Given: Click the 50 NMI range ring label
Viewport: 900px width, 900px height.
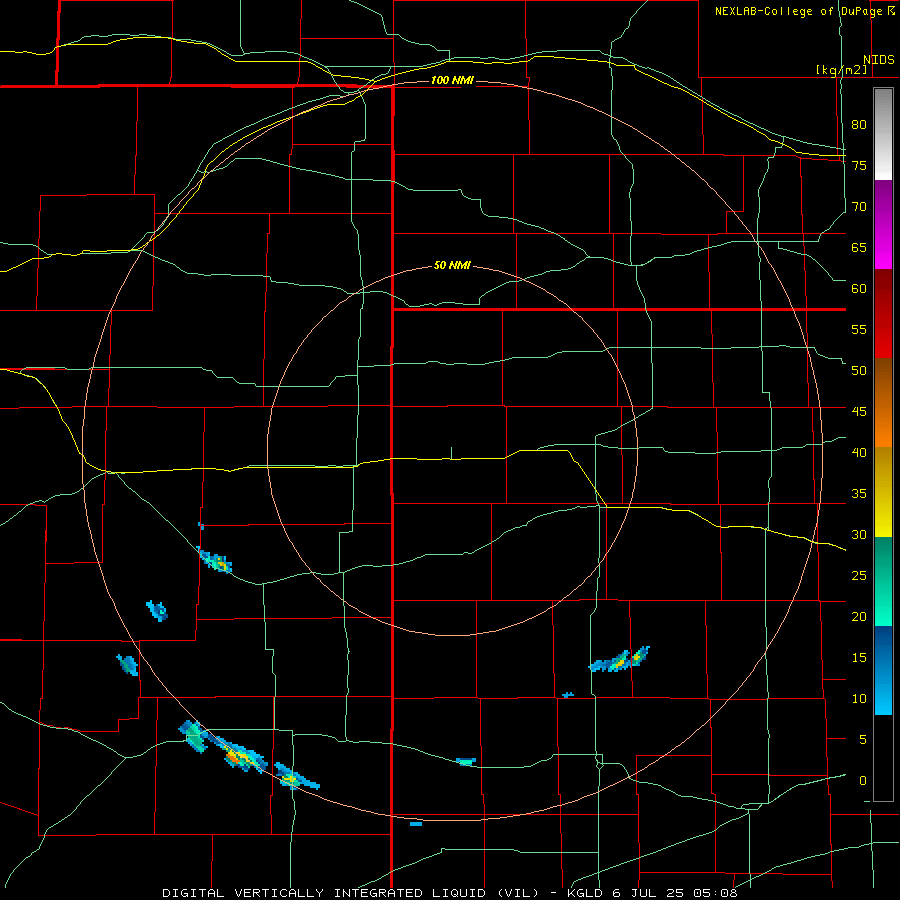Looking at the screenshot, I should (x=452, y=265).
